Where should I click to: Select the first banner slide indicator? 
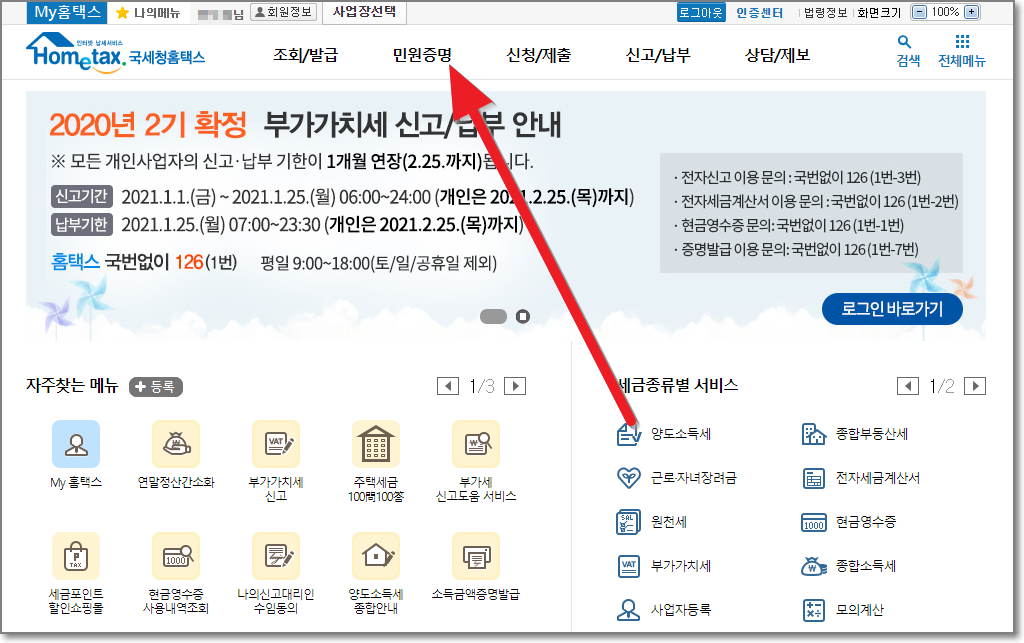pyautogui.click(x=493, y=317)
